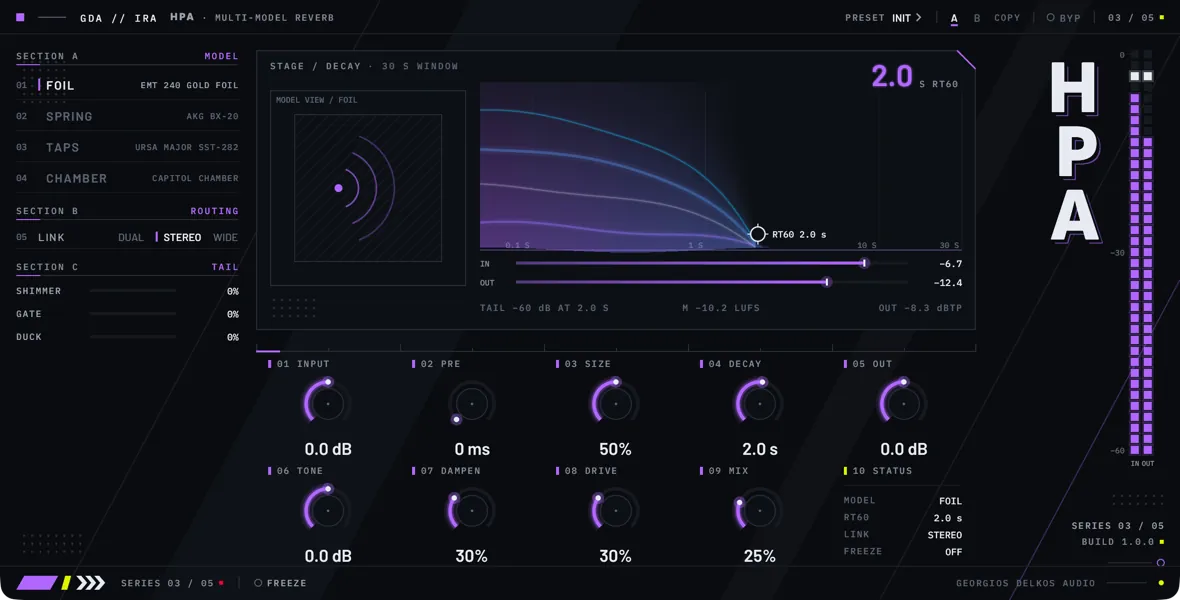Choose WIDE routing mode
This screenshot has height=600, width=1180.
(226, 237)
